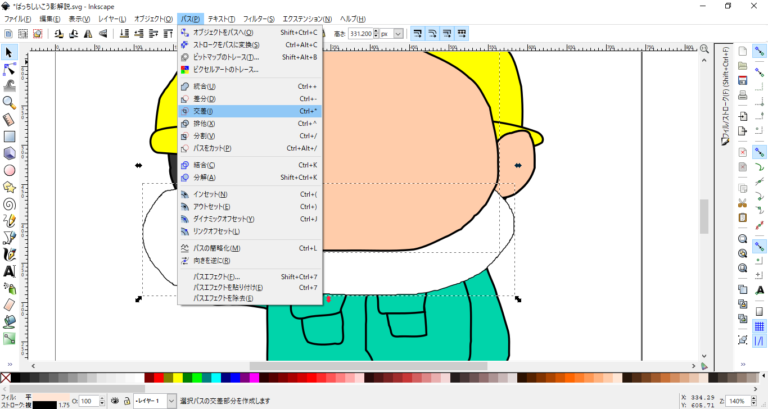Viewport: 768px width, 409px height.
Task: Select the Selector arrow tool
Action: [x=9, y=52]
